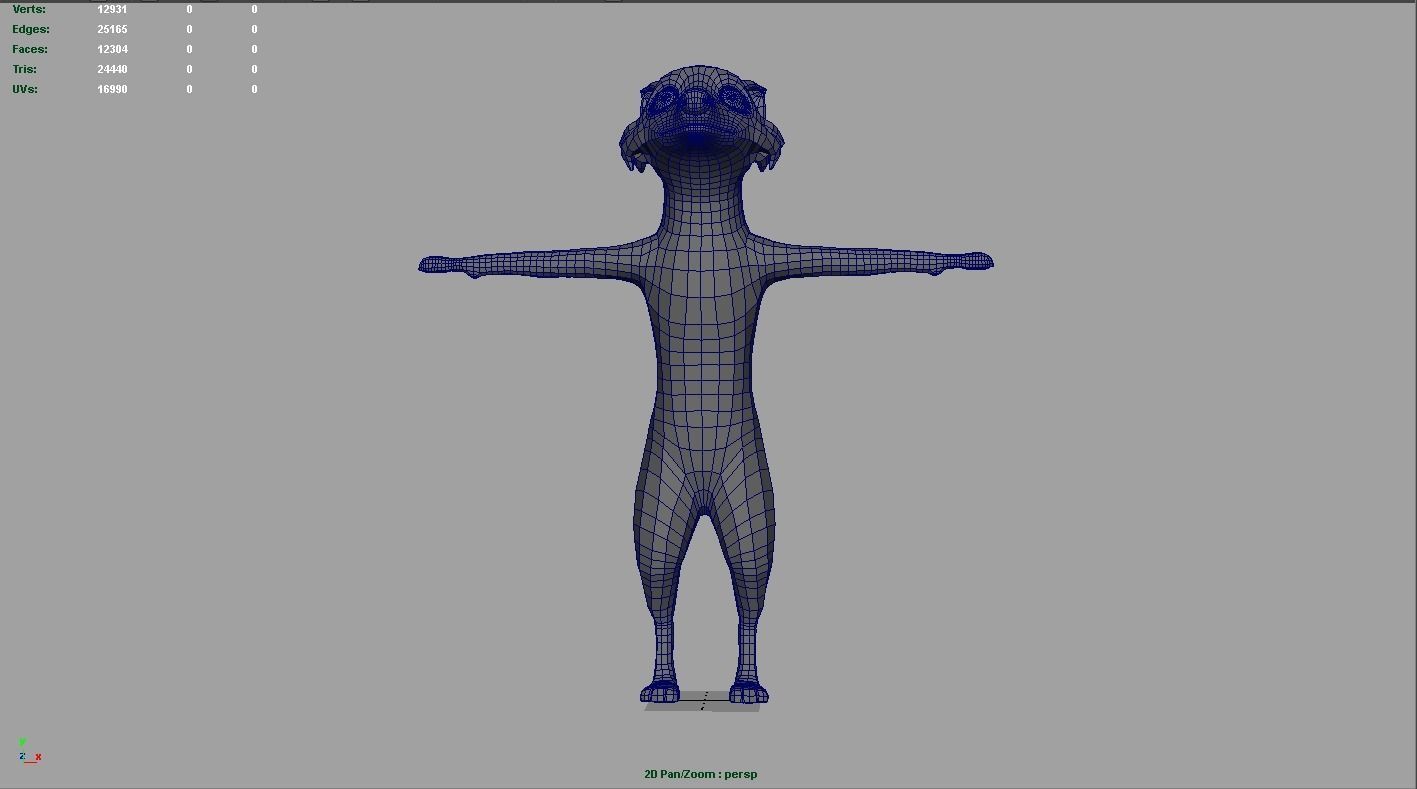Click the vertex count value 12931

pos(112,9)
